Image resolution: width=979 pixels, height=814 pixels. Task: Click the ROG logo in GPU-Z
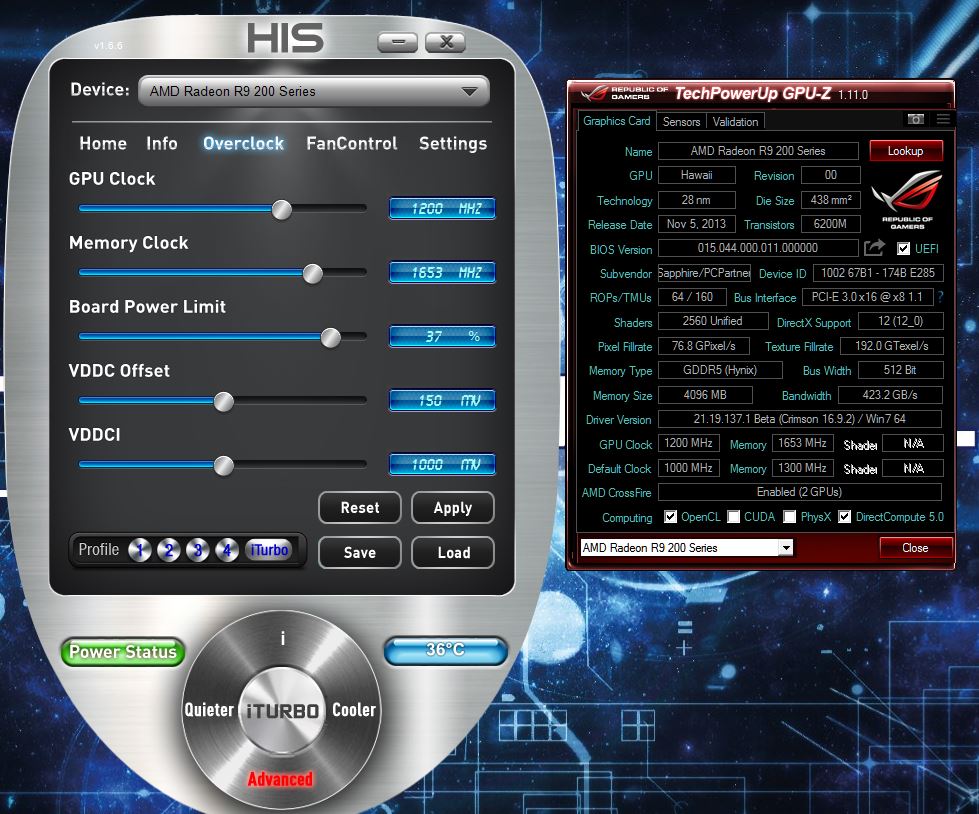[x=907, y=198]
